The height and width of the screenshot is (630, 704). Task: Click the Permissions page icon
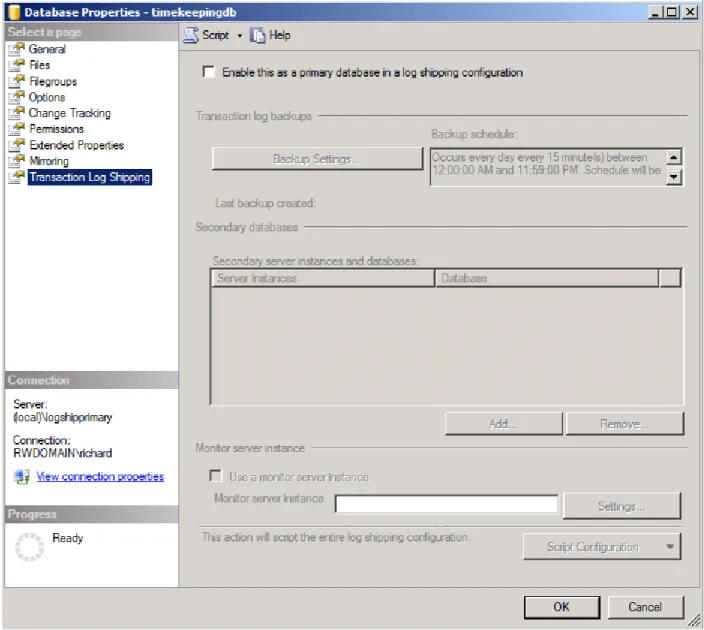(x=17, y=129)
